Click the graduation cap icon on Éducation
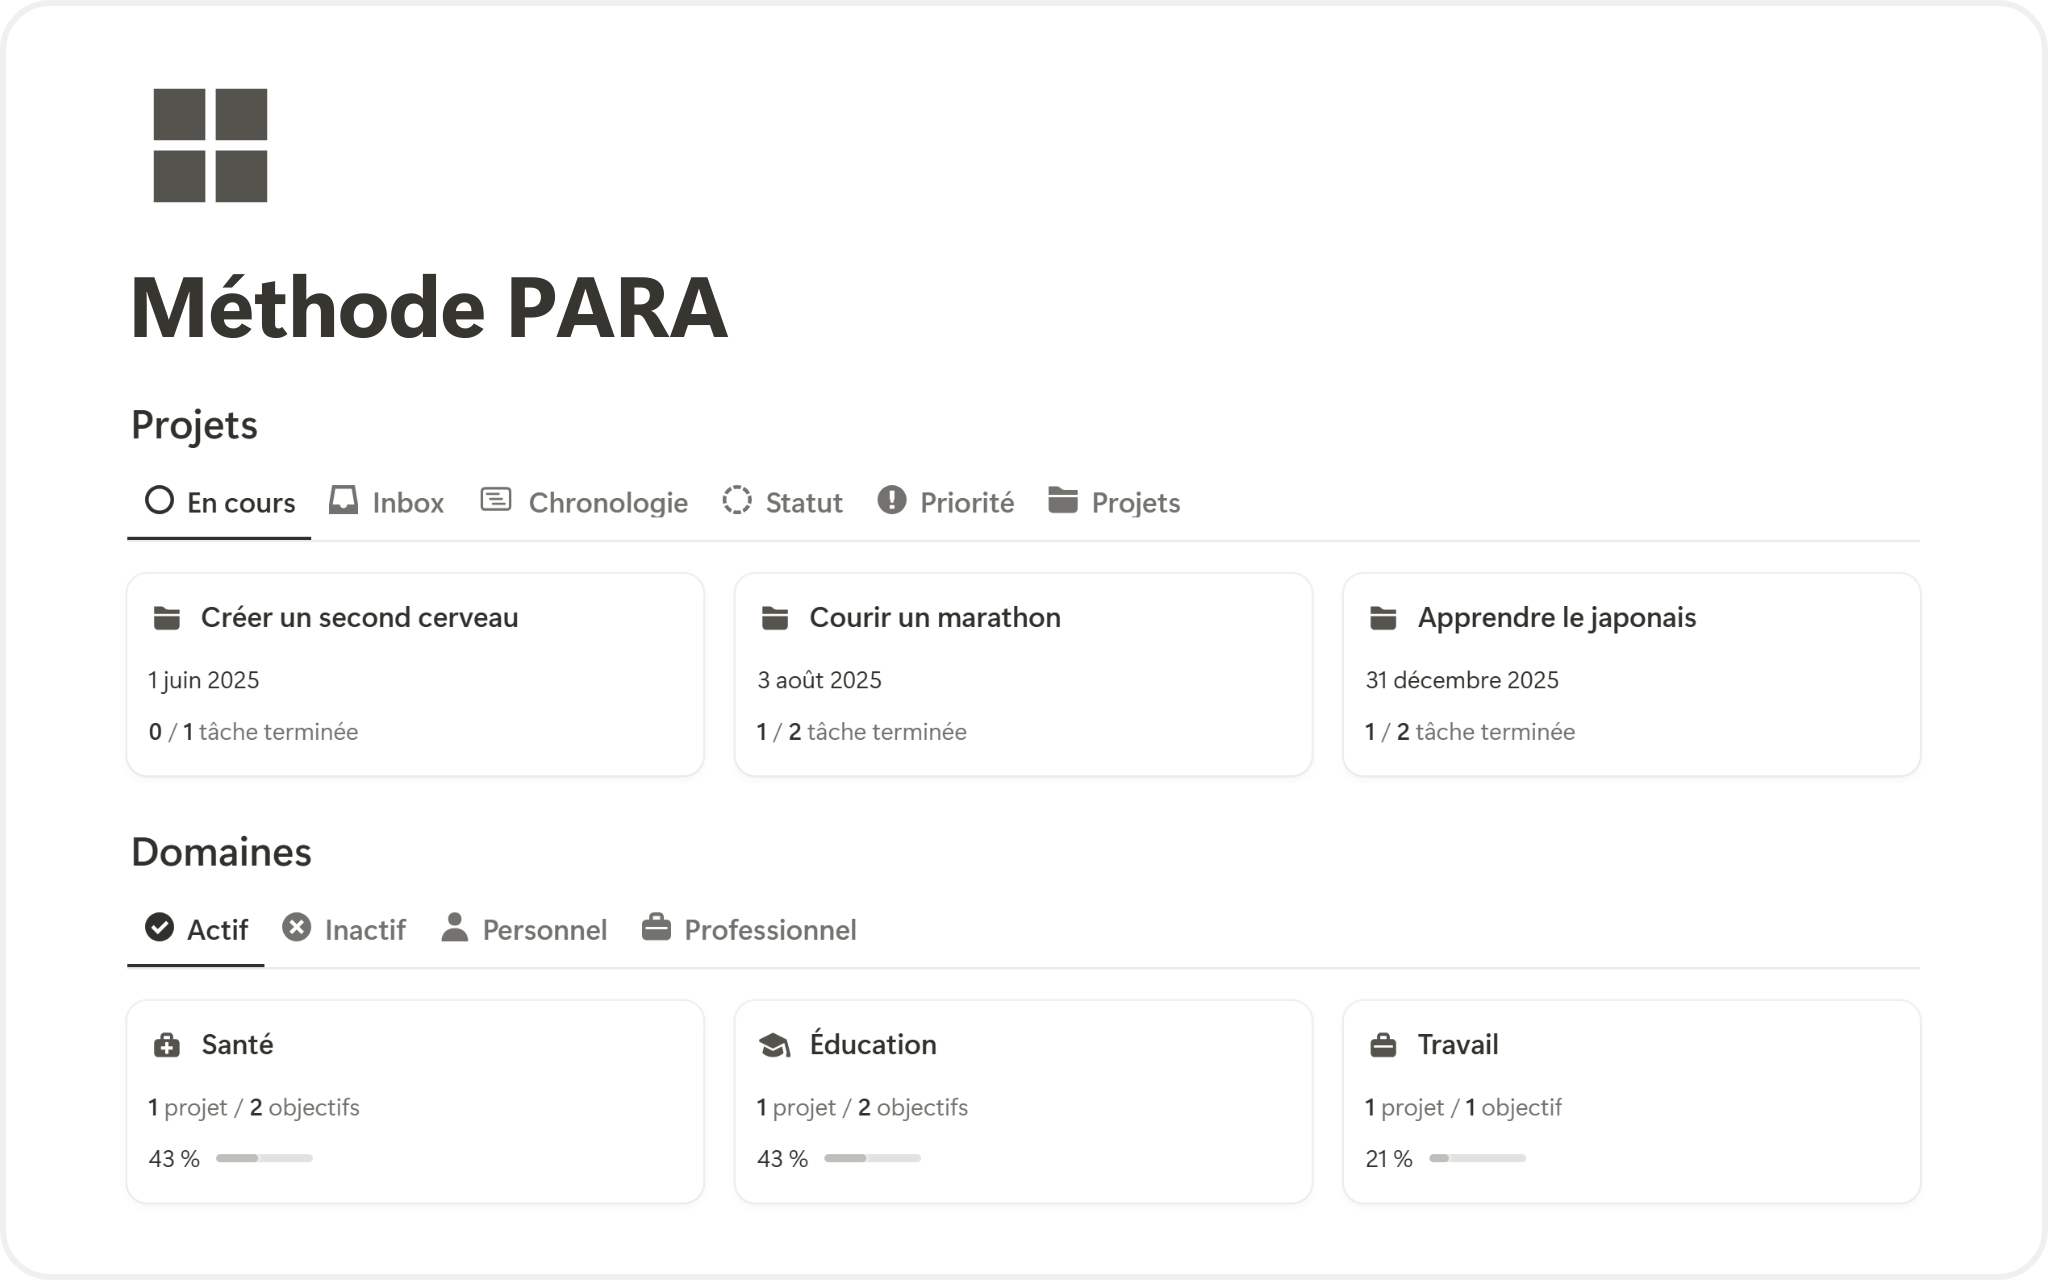This screenshot has height=1280, width=2048. [775, 1046]
